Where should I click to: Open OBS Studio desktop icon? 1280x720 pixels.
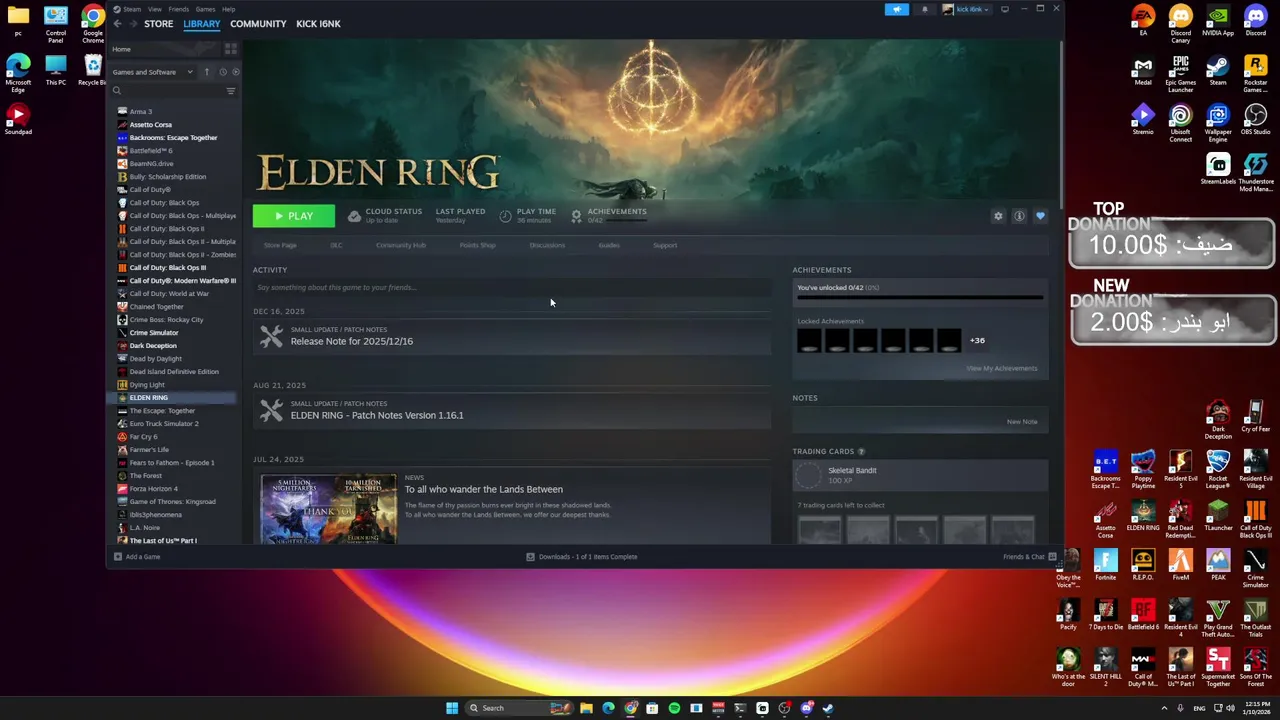click(x=1255, y=119)
